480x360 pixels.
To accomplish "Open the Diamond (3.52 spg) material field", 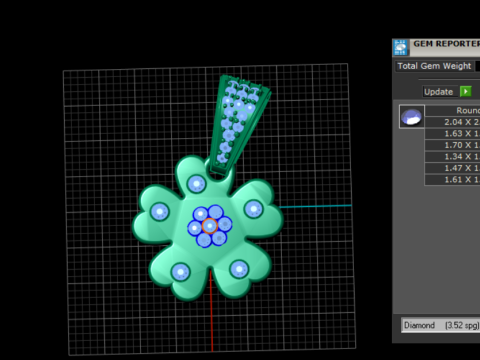I will (441, 325).
